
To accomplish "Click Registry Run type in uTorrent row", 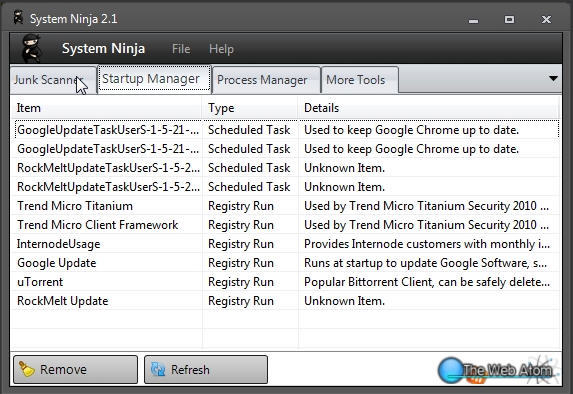I will point(241,282).
